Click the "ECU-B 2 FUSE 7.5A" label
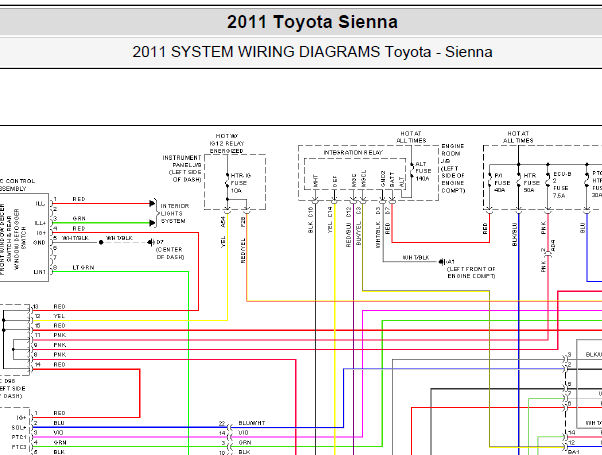Screen dimensions: 602x455 [562, 185]
